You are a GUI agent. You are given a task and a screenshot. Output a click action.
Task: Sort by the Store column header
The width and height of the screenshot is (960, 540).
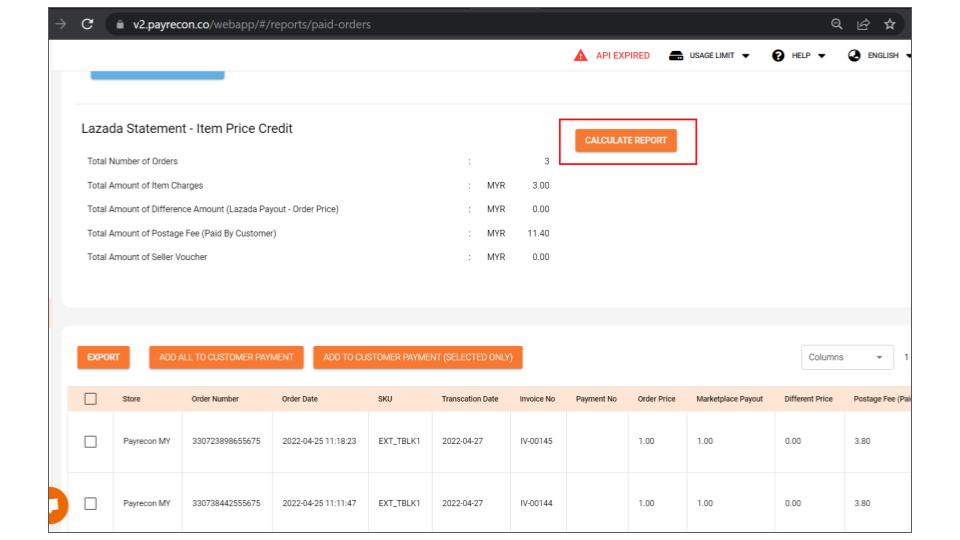tap(131, 399)
